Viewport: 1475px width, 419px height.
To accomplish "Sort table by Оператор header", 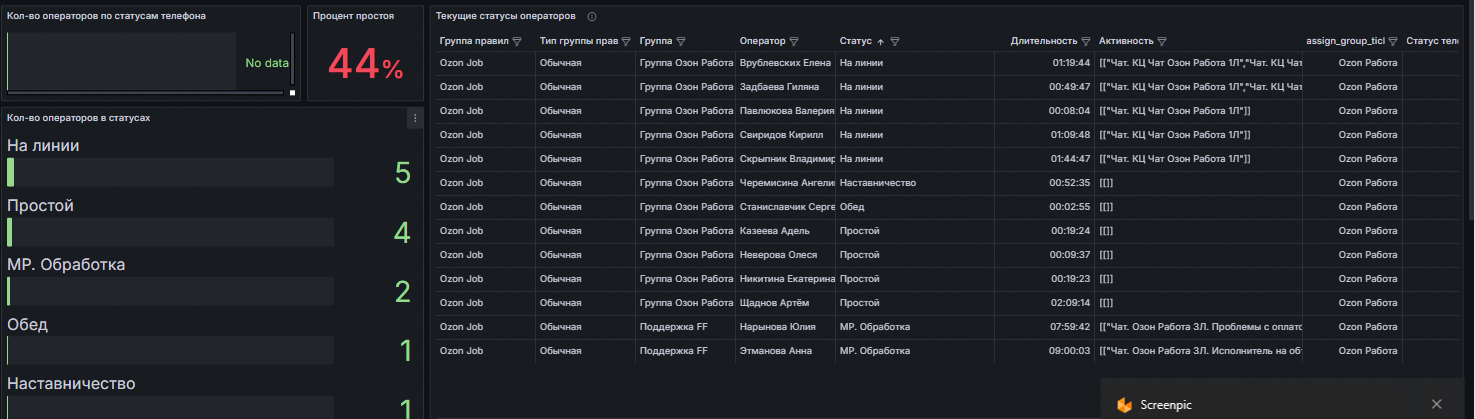I will 762,42.
